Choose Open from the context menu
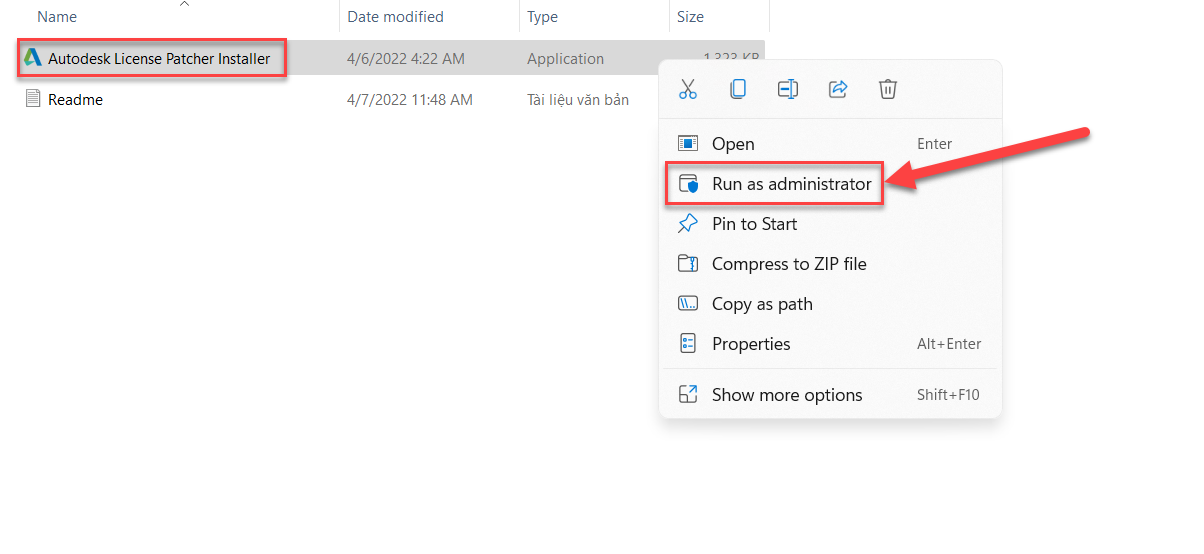The image size is (1204, 554). [x=733, y=144]
